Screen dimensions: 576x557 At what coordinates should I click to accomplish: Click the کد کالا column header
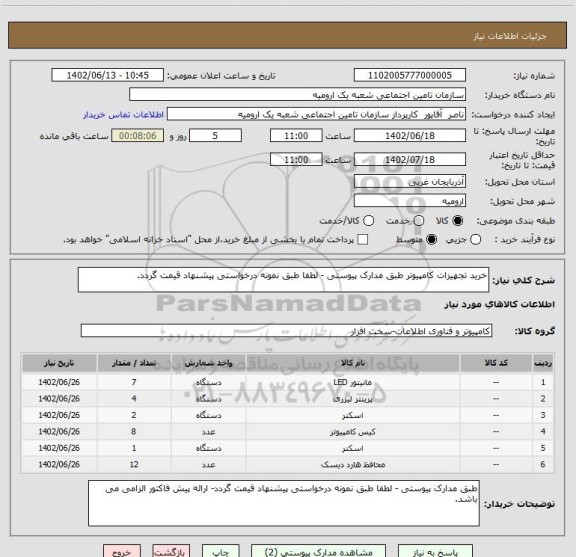[496, 363]
